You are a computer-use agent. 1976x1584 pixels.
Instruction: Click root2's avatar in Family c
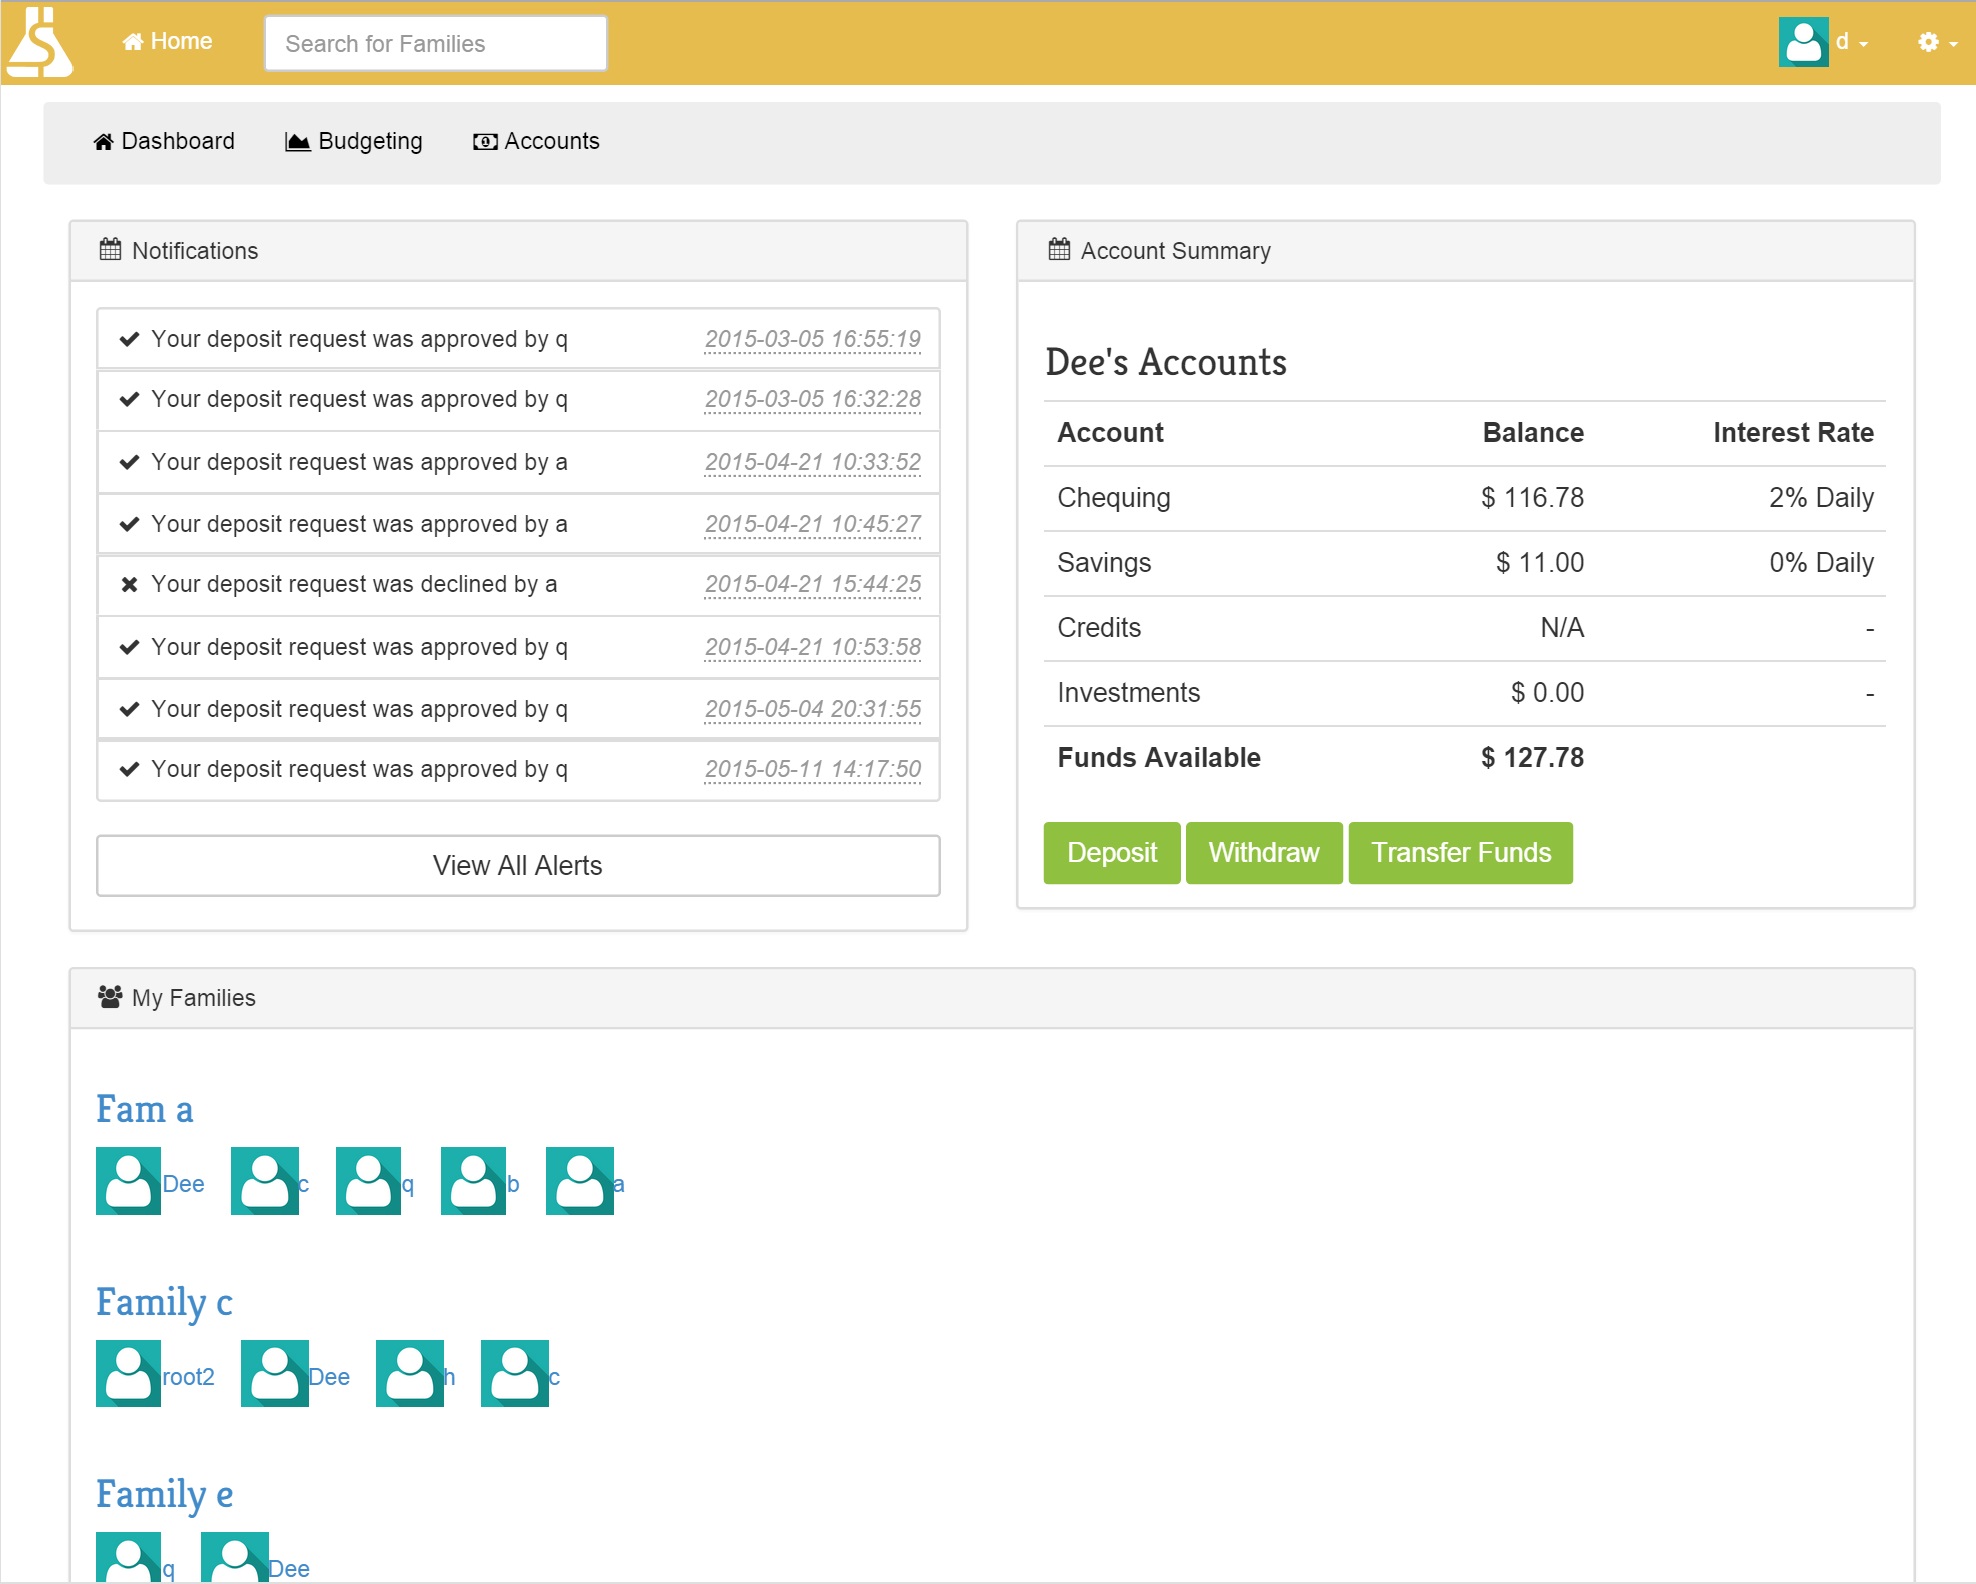pos(128,1374)
